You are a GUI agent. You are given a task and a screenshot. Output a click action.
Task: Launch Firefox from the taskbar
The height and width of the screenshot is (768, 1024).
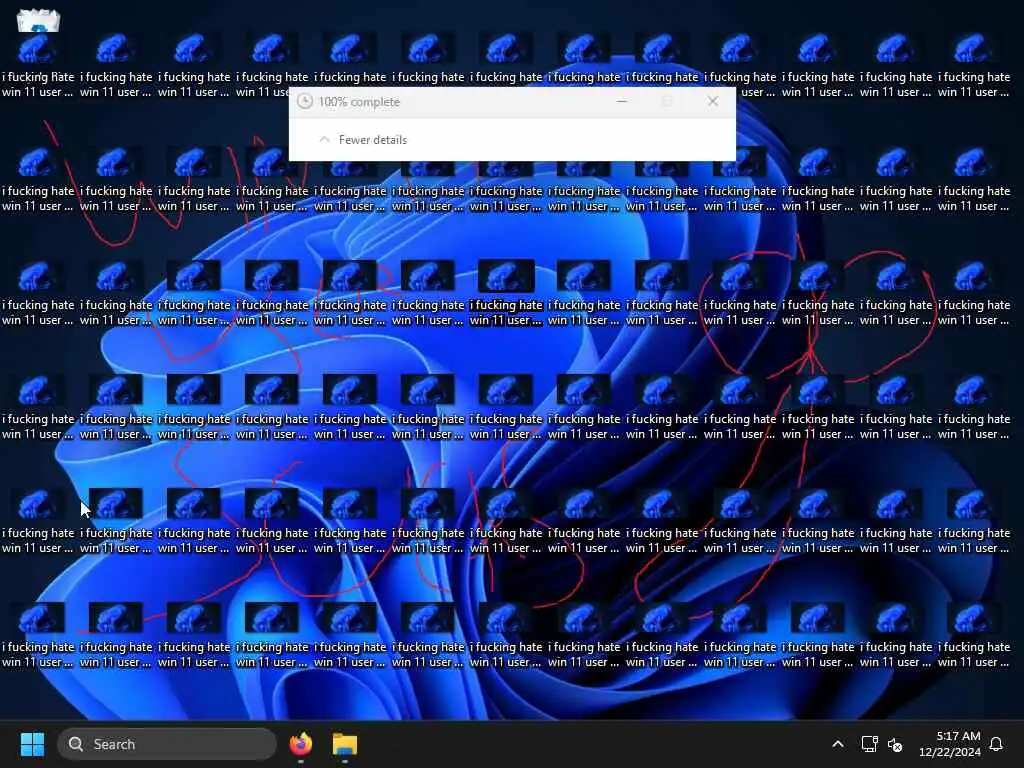(x=301, y=744)
